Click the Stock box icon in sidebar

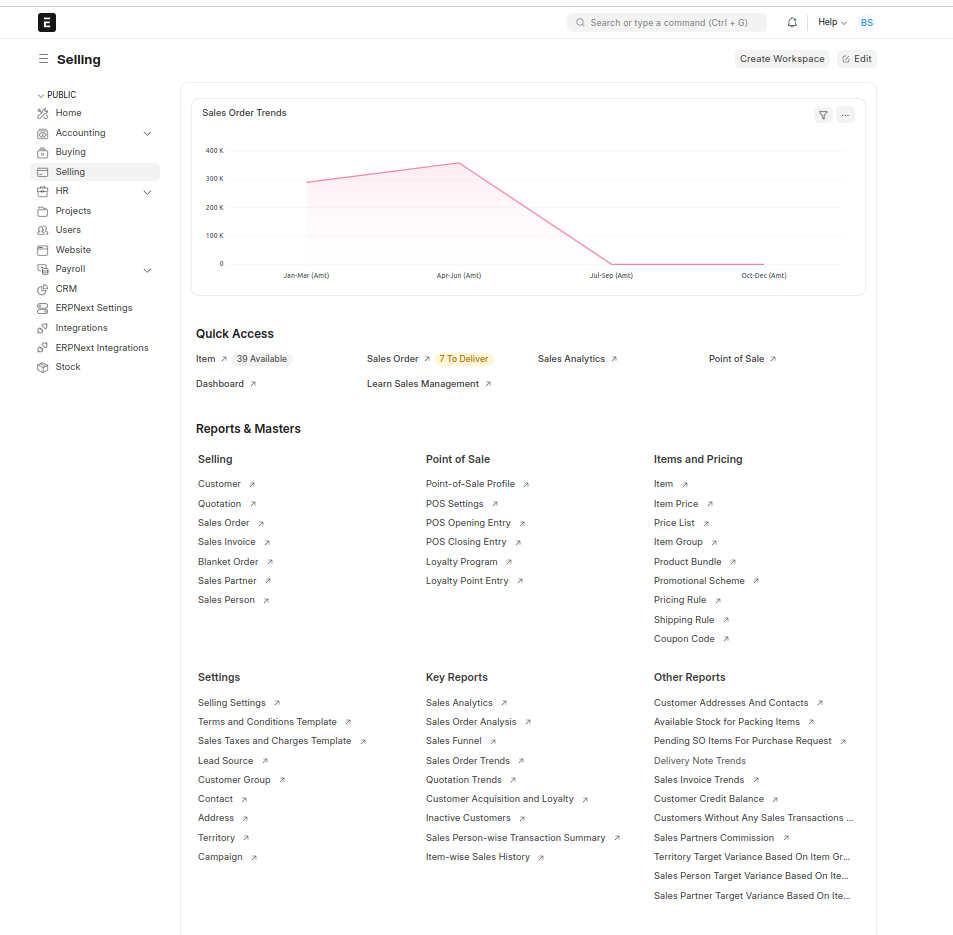(x=42, y=367)
